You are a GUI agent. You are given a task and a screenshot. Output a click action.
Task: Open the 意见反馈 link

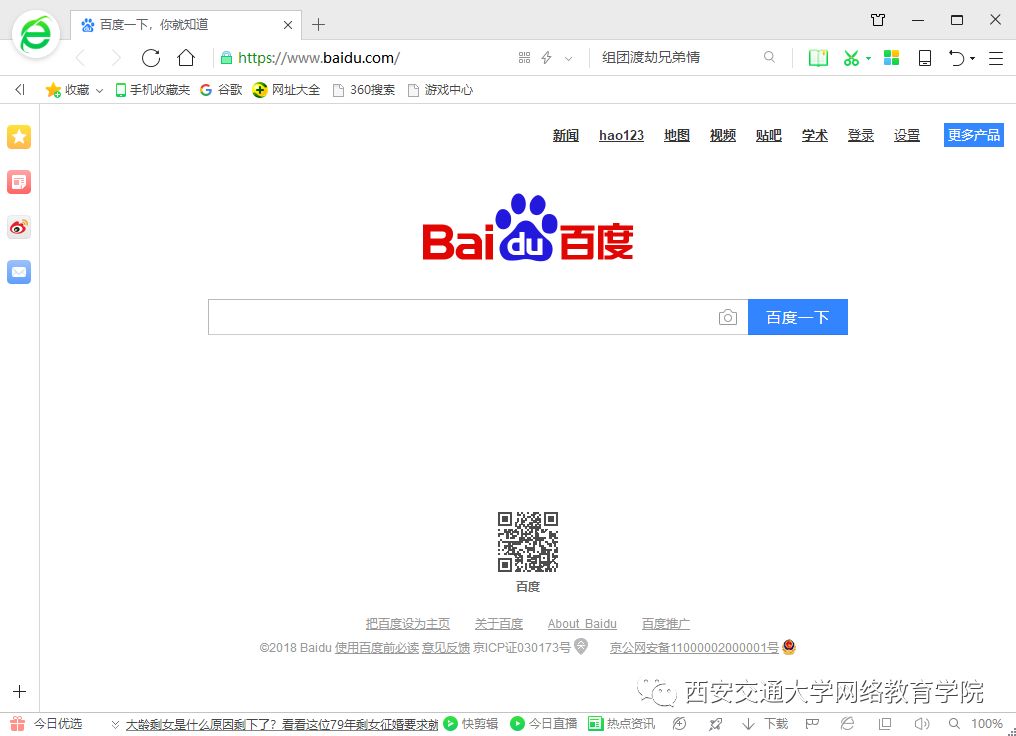pos(446,647)
